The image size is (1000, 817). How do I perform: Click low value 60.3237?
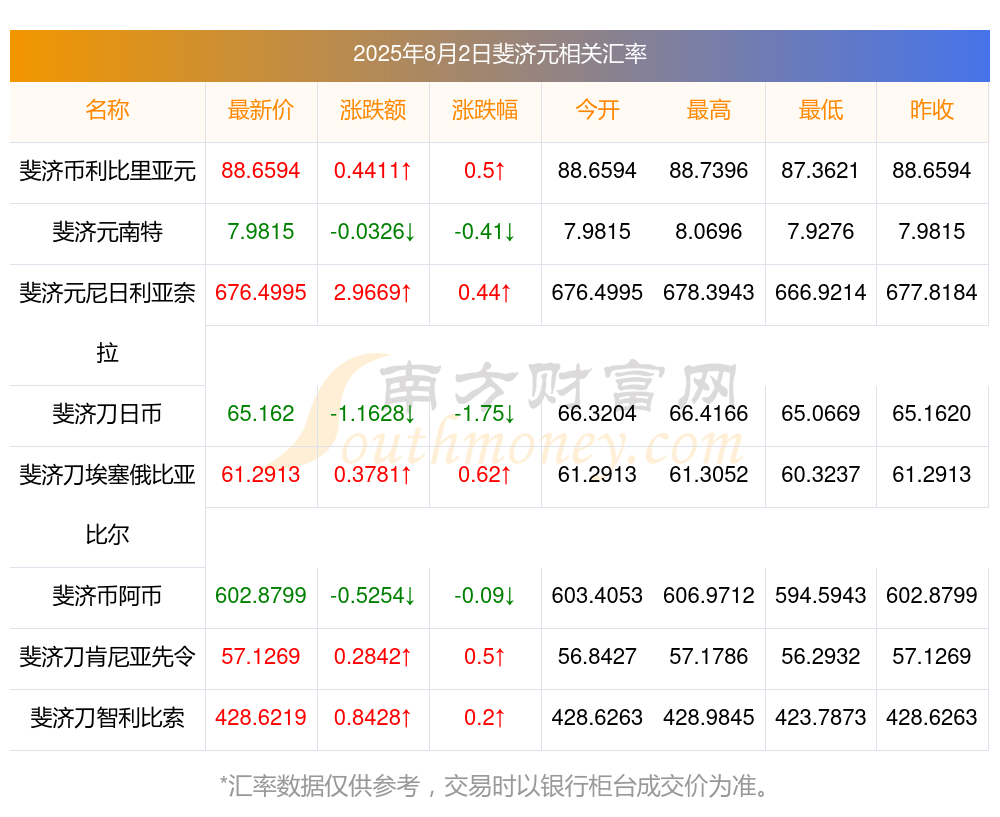pyautogui.click(x=821, y=475)
